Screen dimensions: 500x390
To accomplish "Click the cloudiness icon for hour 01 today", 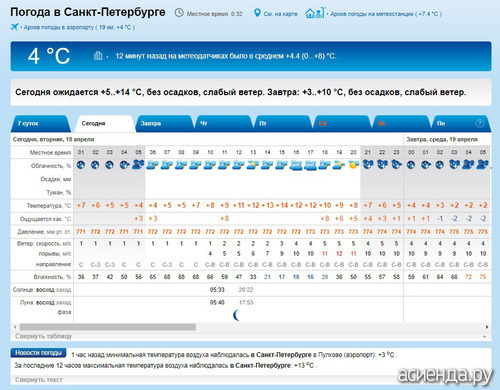I will pyautogui.click(x=81, y=165).
